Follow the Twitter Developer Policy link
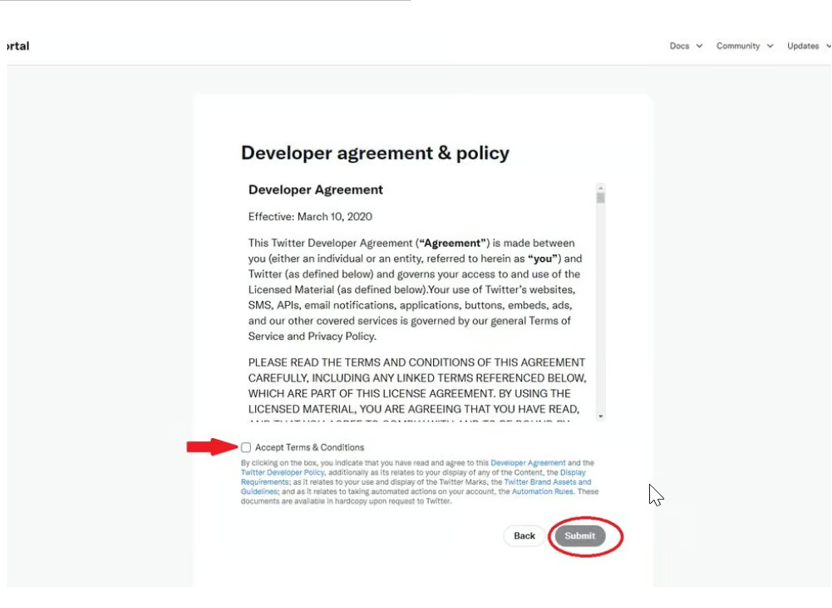 point(282,472)
